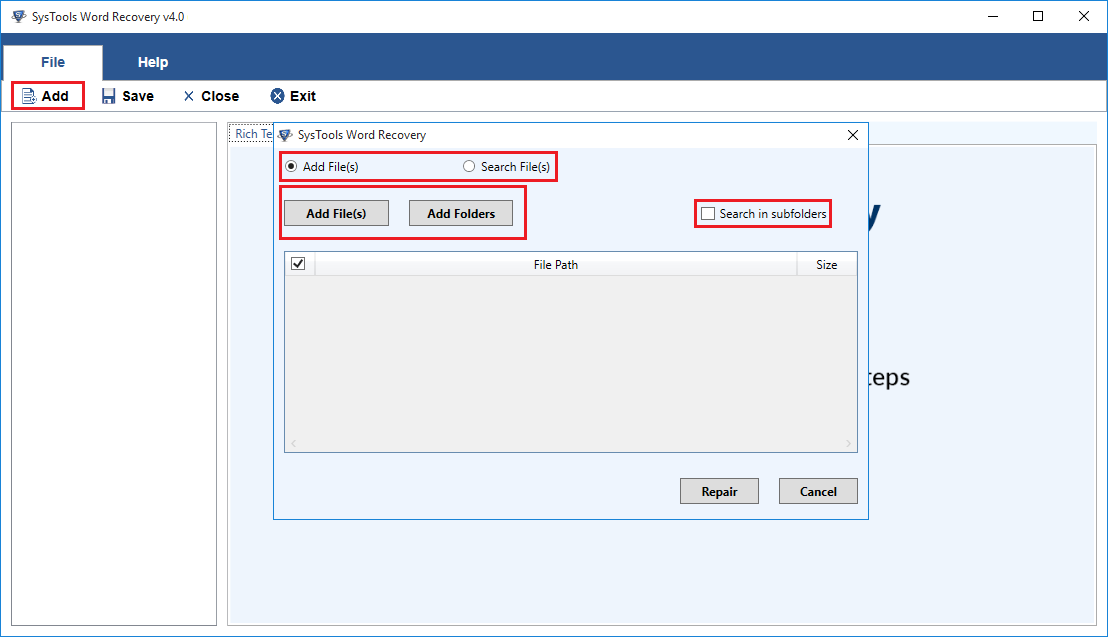Maximize the SysTools Word Recovery main window
This screenshot has width=1108, height=637.
[1038, 16]
